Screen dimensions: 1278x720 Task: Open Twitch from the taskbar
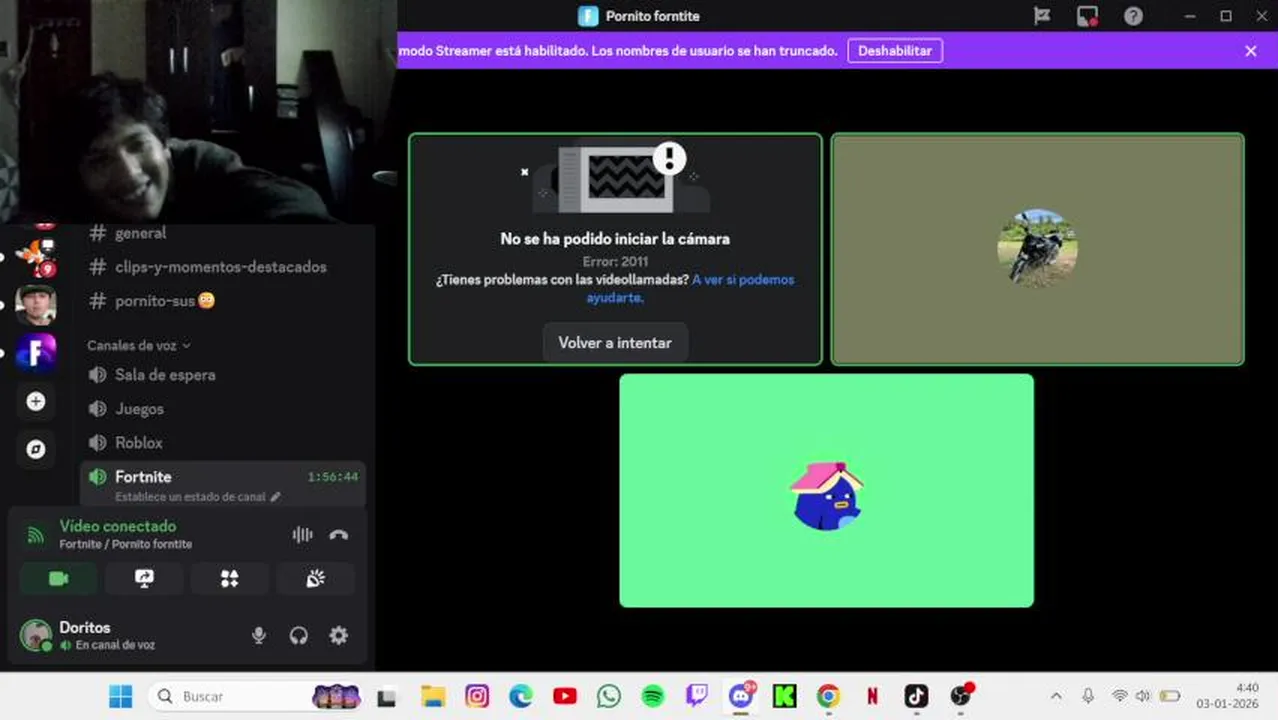coord(697,696)
